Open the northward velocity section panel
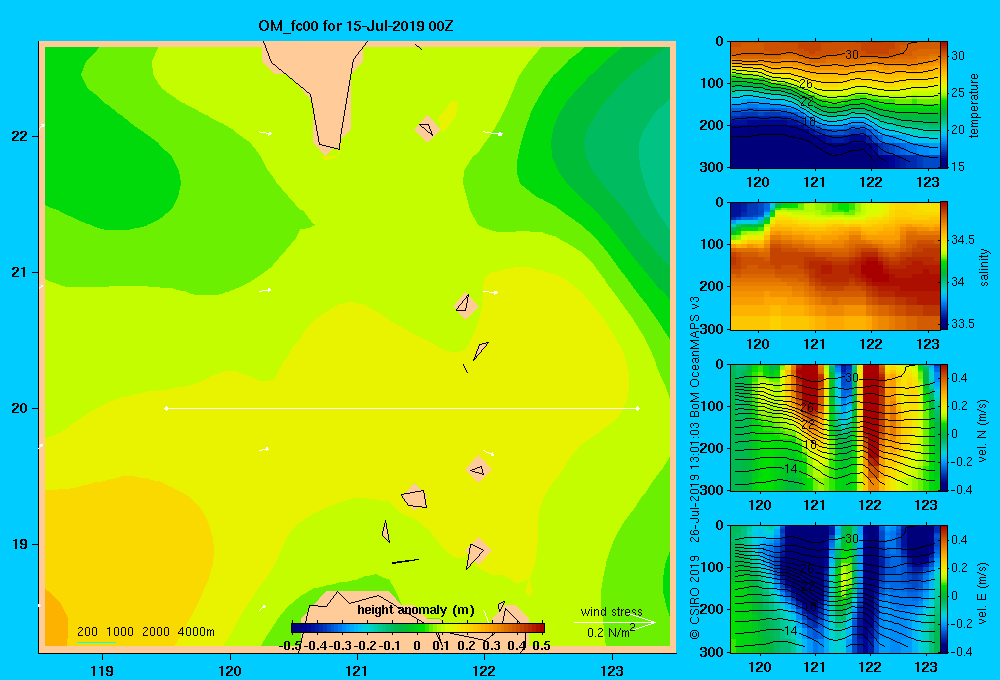Screen dimensions: 1000x680 pos(834,427)
